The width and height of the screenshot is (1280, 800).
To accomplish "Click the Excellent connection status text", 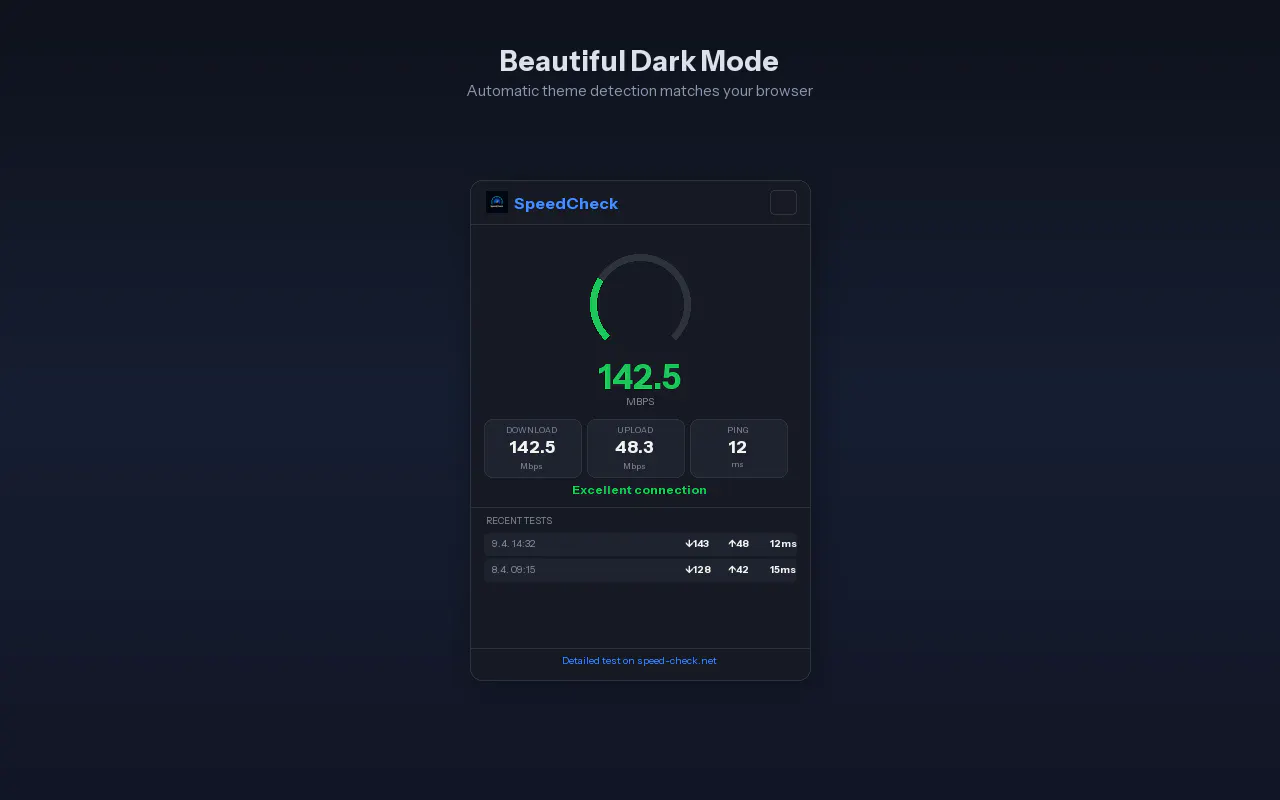I will point(639,490).
